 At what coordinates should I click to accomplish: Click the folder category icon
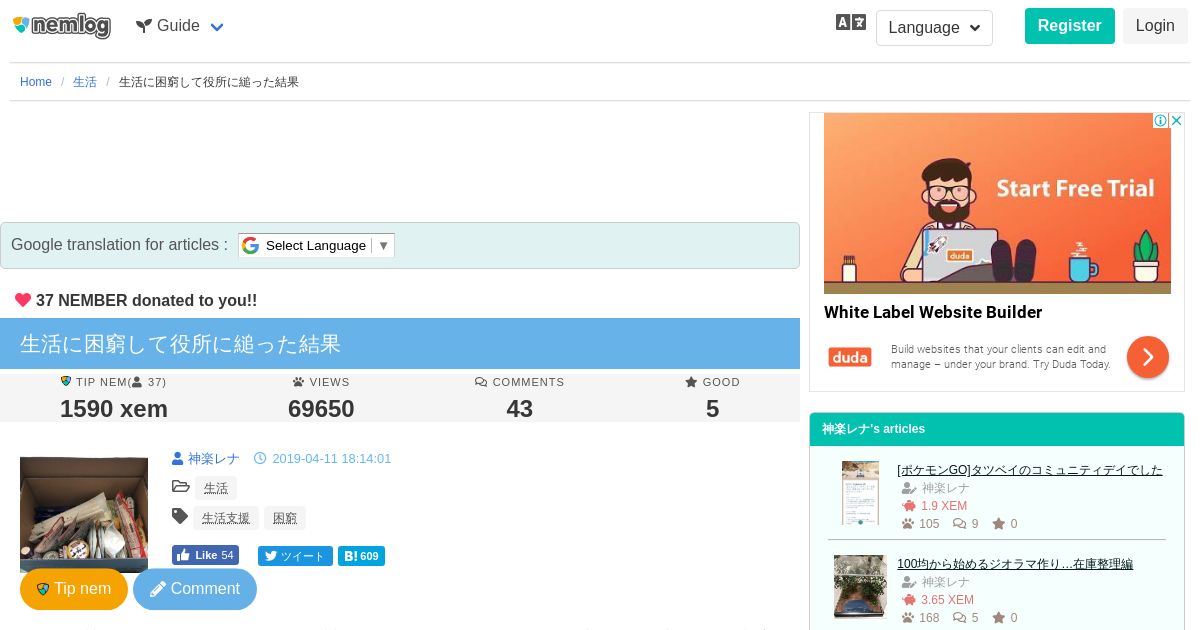click(x=181, y=487)
